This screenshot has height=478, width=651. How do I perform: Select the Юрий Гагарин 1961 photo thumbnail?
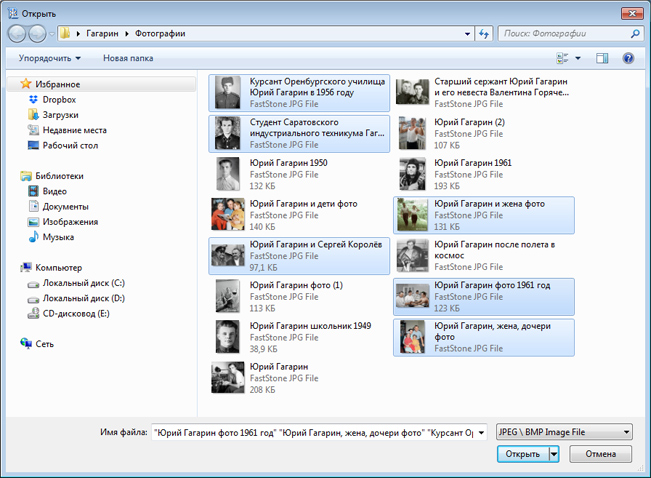pos(412,174)
